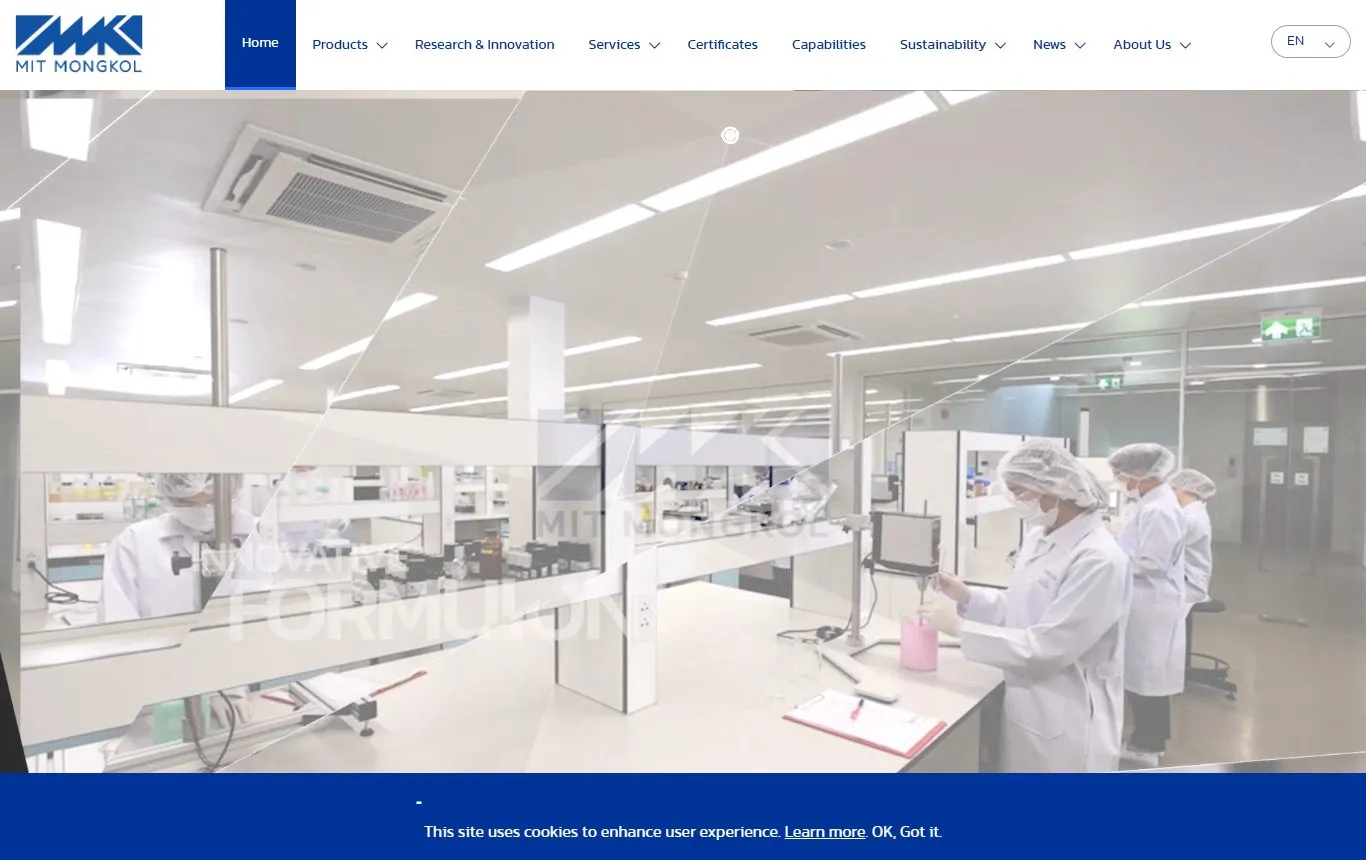Open the Products menu
The width and height of the screenshot is (1366, 860).
click(x=340, y=45)
